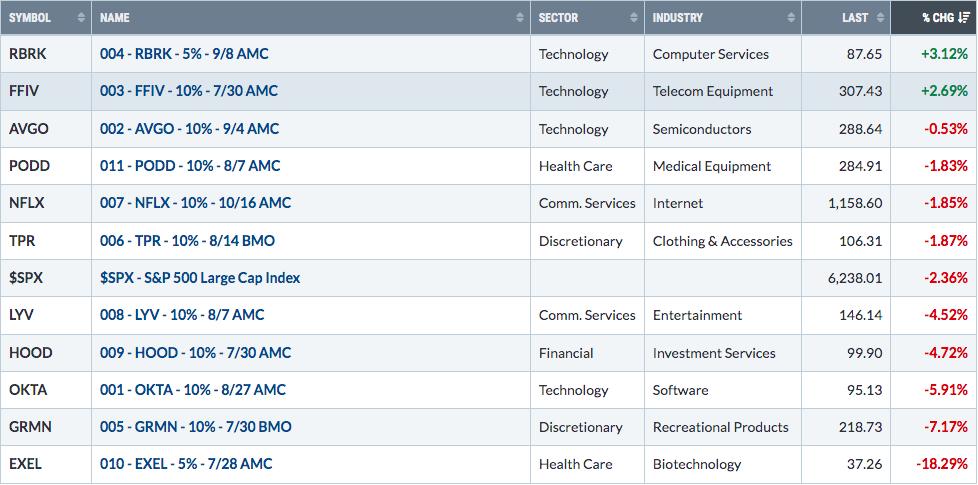The height and width of the screenshot is (485, 978).
Task: Open the 003 - FFIV - 10% - 7/30 AMC link
Action: tap(189, 91)
